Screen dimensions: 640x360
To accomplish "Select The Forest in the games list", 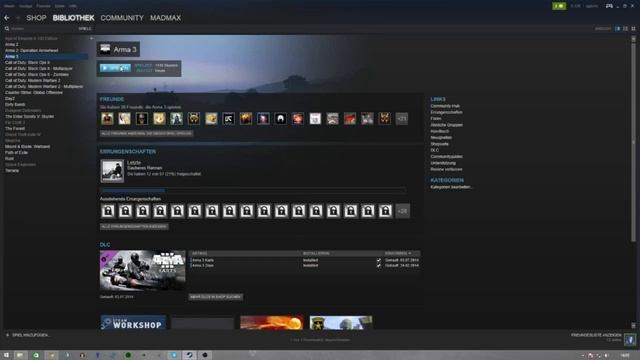I will (x=15, y=129).
